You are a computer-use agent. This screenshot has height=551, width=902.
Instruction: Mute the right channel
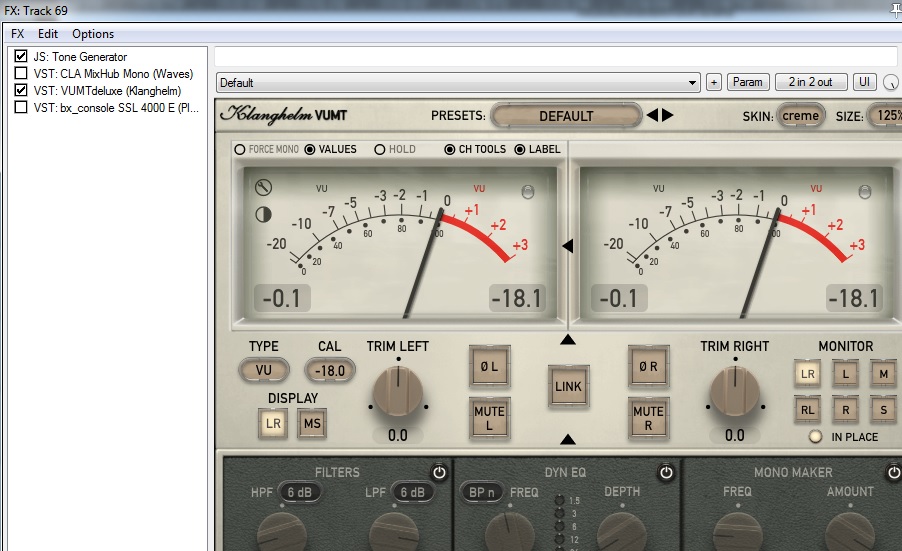click(648, 418)
